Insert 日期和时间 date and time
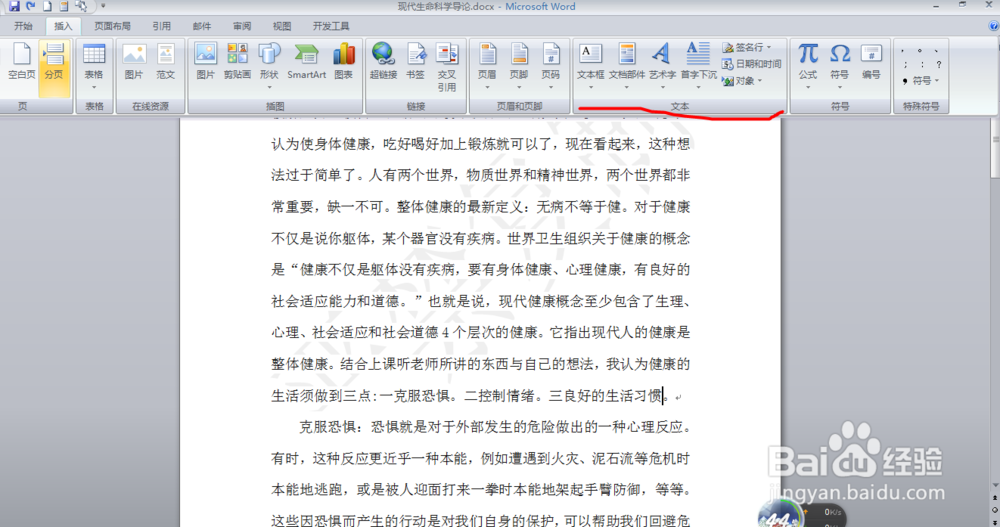The height and width of the screenshot is (527, 1000). click(x=752, y=64)
